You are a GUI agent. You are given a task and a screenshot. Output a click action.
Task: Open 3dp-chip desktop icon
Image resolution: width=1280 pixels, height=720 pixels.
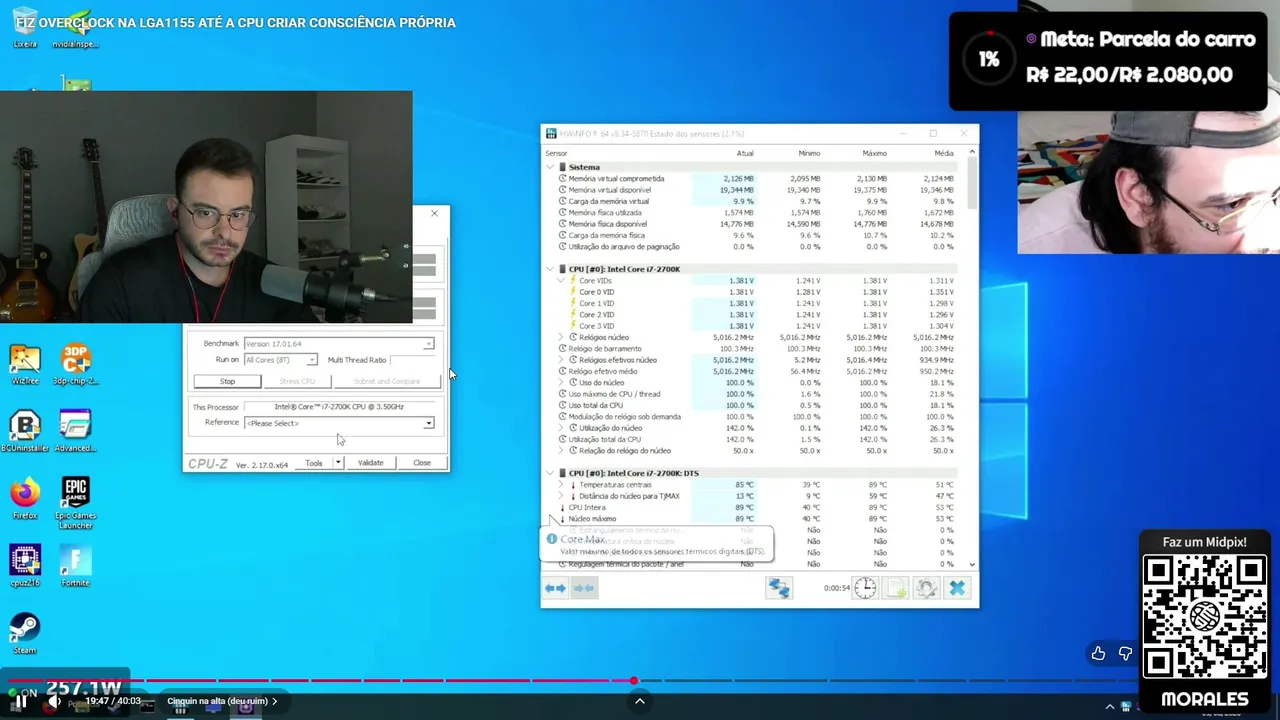[x=75, y=365]
